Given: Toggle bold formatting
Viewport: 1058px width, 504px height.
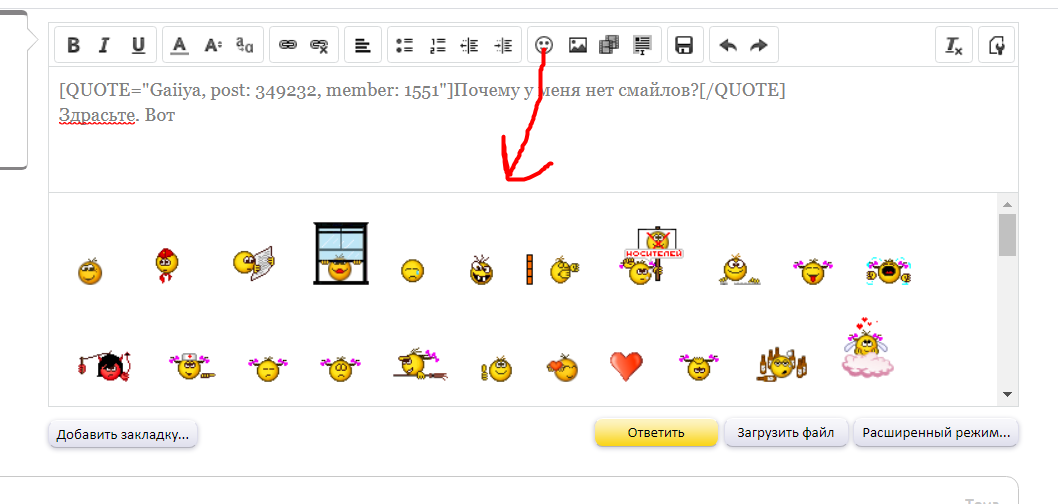Looking at the screenshot, I should [73, 45].
